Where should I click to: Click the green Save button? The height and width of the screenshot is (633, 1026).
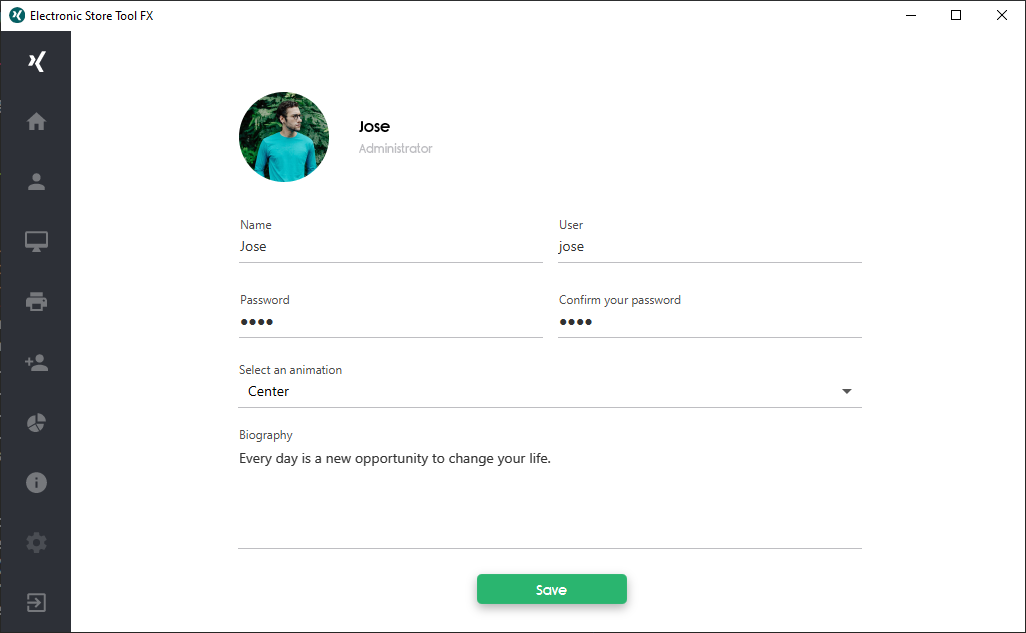pyautogui.click(x=552, y=589)
